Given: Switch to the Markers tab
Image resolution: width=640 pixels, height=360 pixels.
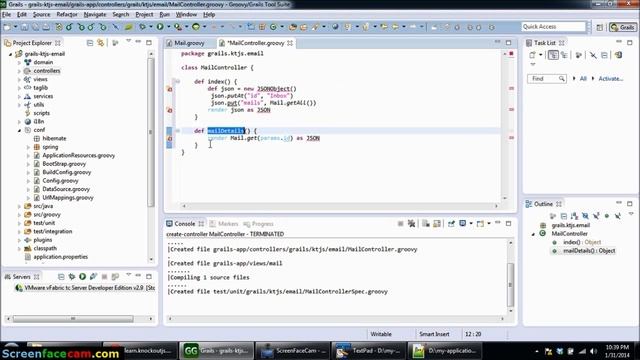Looking at the screenshot, I should point(224,224).
